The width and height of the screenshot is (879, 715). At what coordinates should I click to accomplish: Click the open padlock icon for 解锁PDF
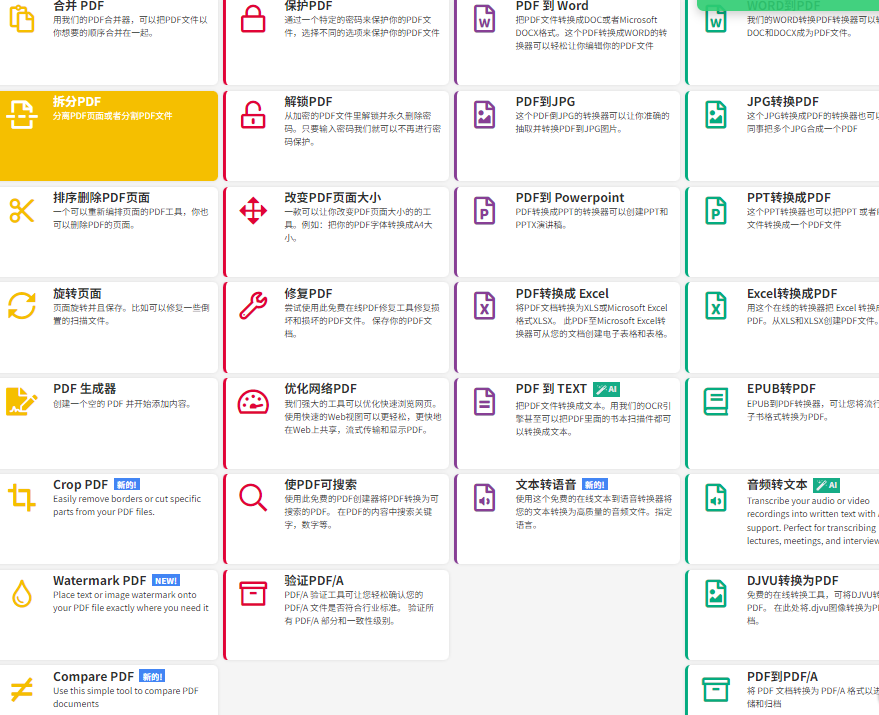pos(253,115)
